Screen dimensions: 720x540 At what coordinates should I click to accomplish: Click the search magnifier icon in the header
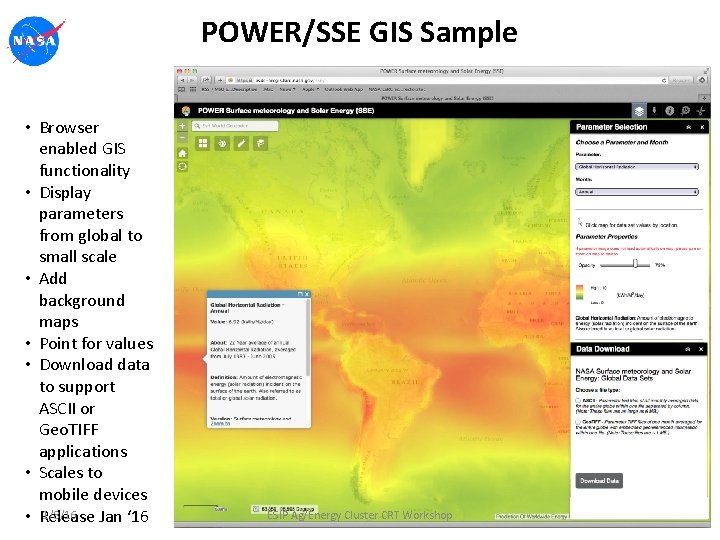pos(685,111)
